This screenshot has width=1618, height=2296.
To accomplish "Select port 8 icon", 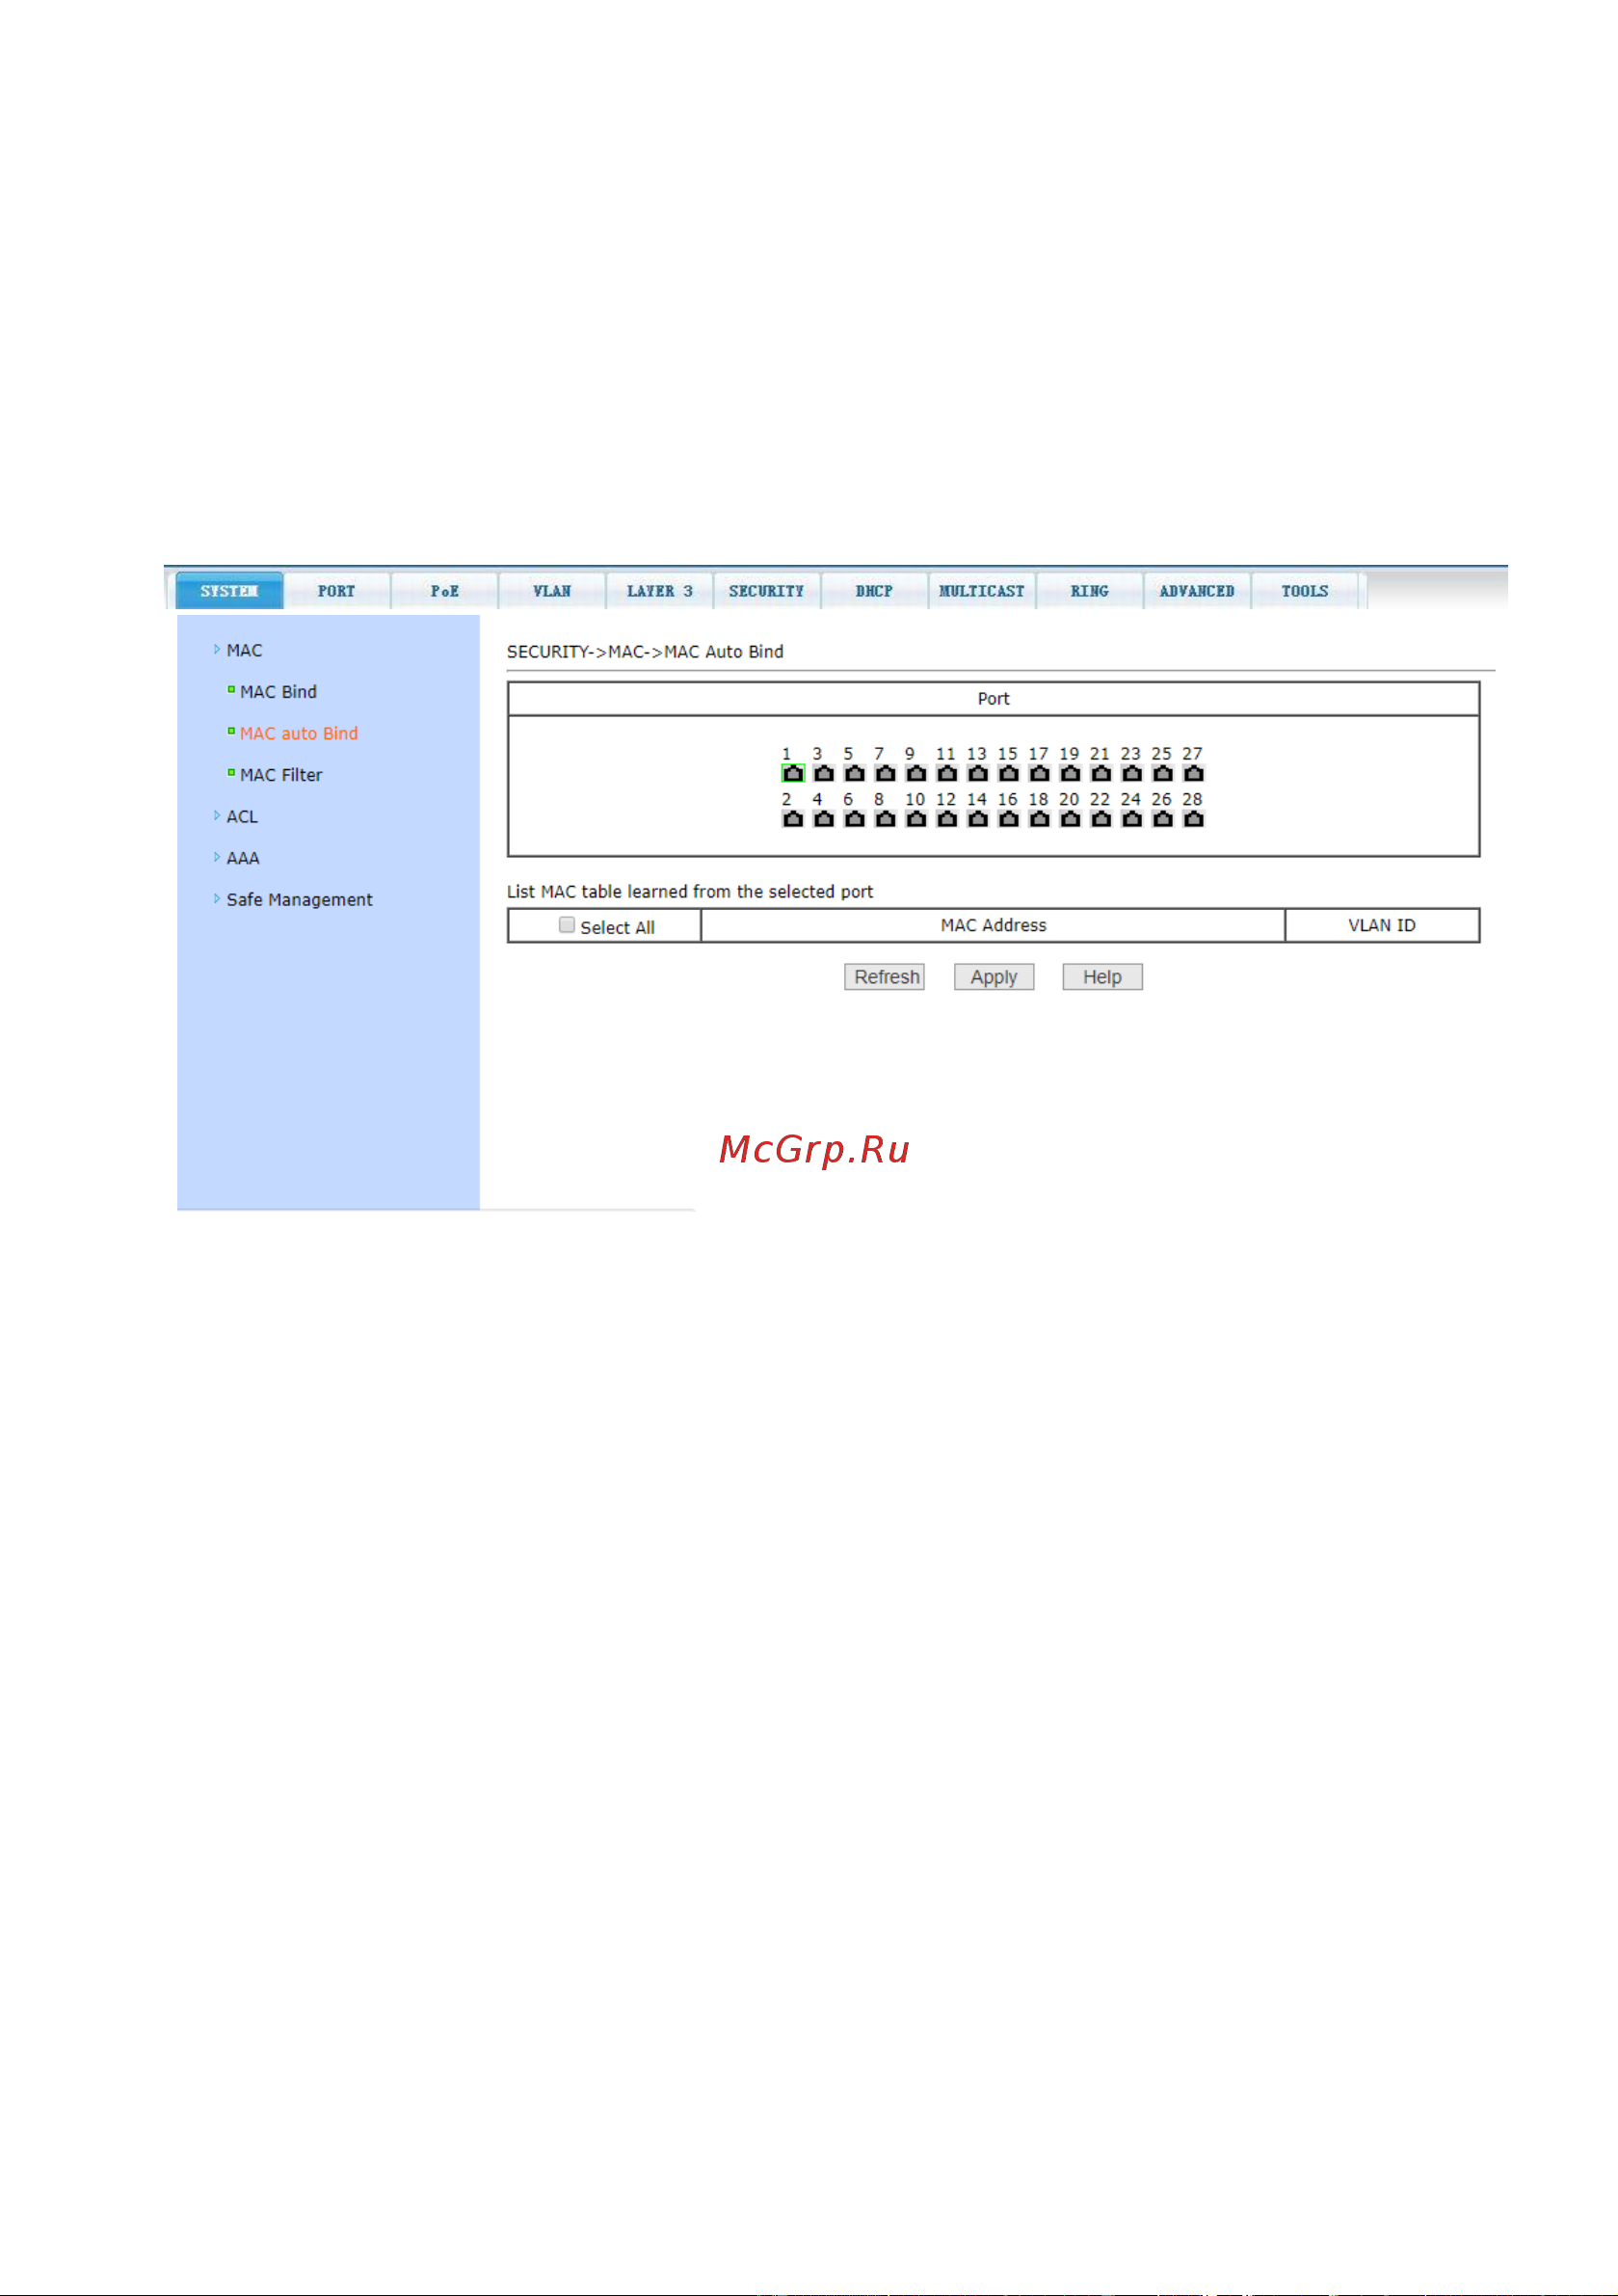I will pyautogui.click(x=886, y=819).
